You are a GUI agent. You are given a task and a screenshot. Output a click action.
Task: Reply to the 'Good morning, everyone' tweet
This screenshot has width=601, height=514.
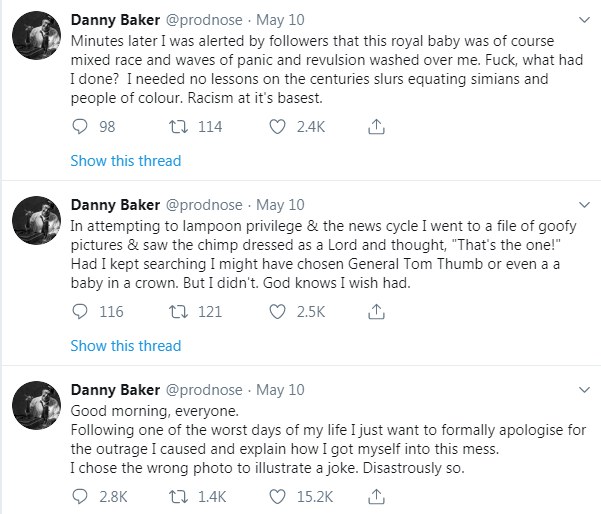(x=80, y=497)
